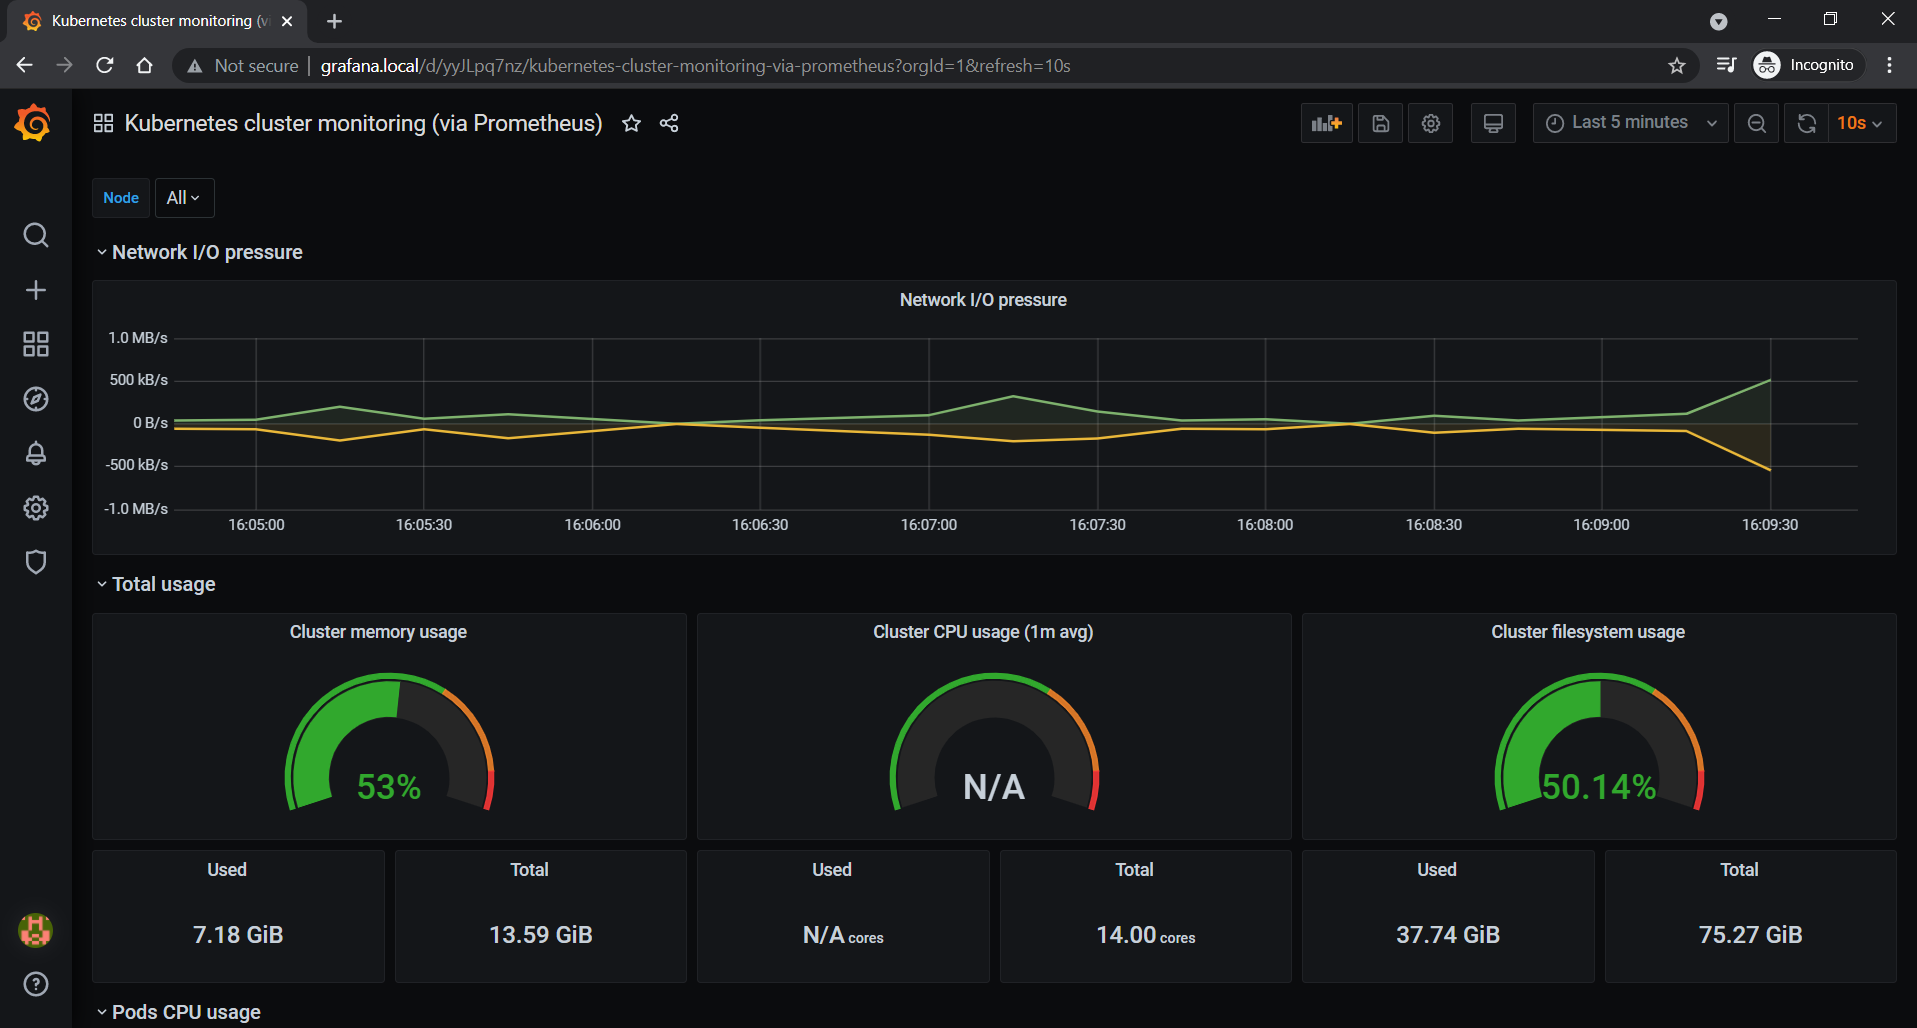
Task: Click the N/A cores used value
Action: tap(843, 935)
